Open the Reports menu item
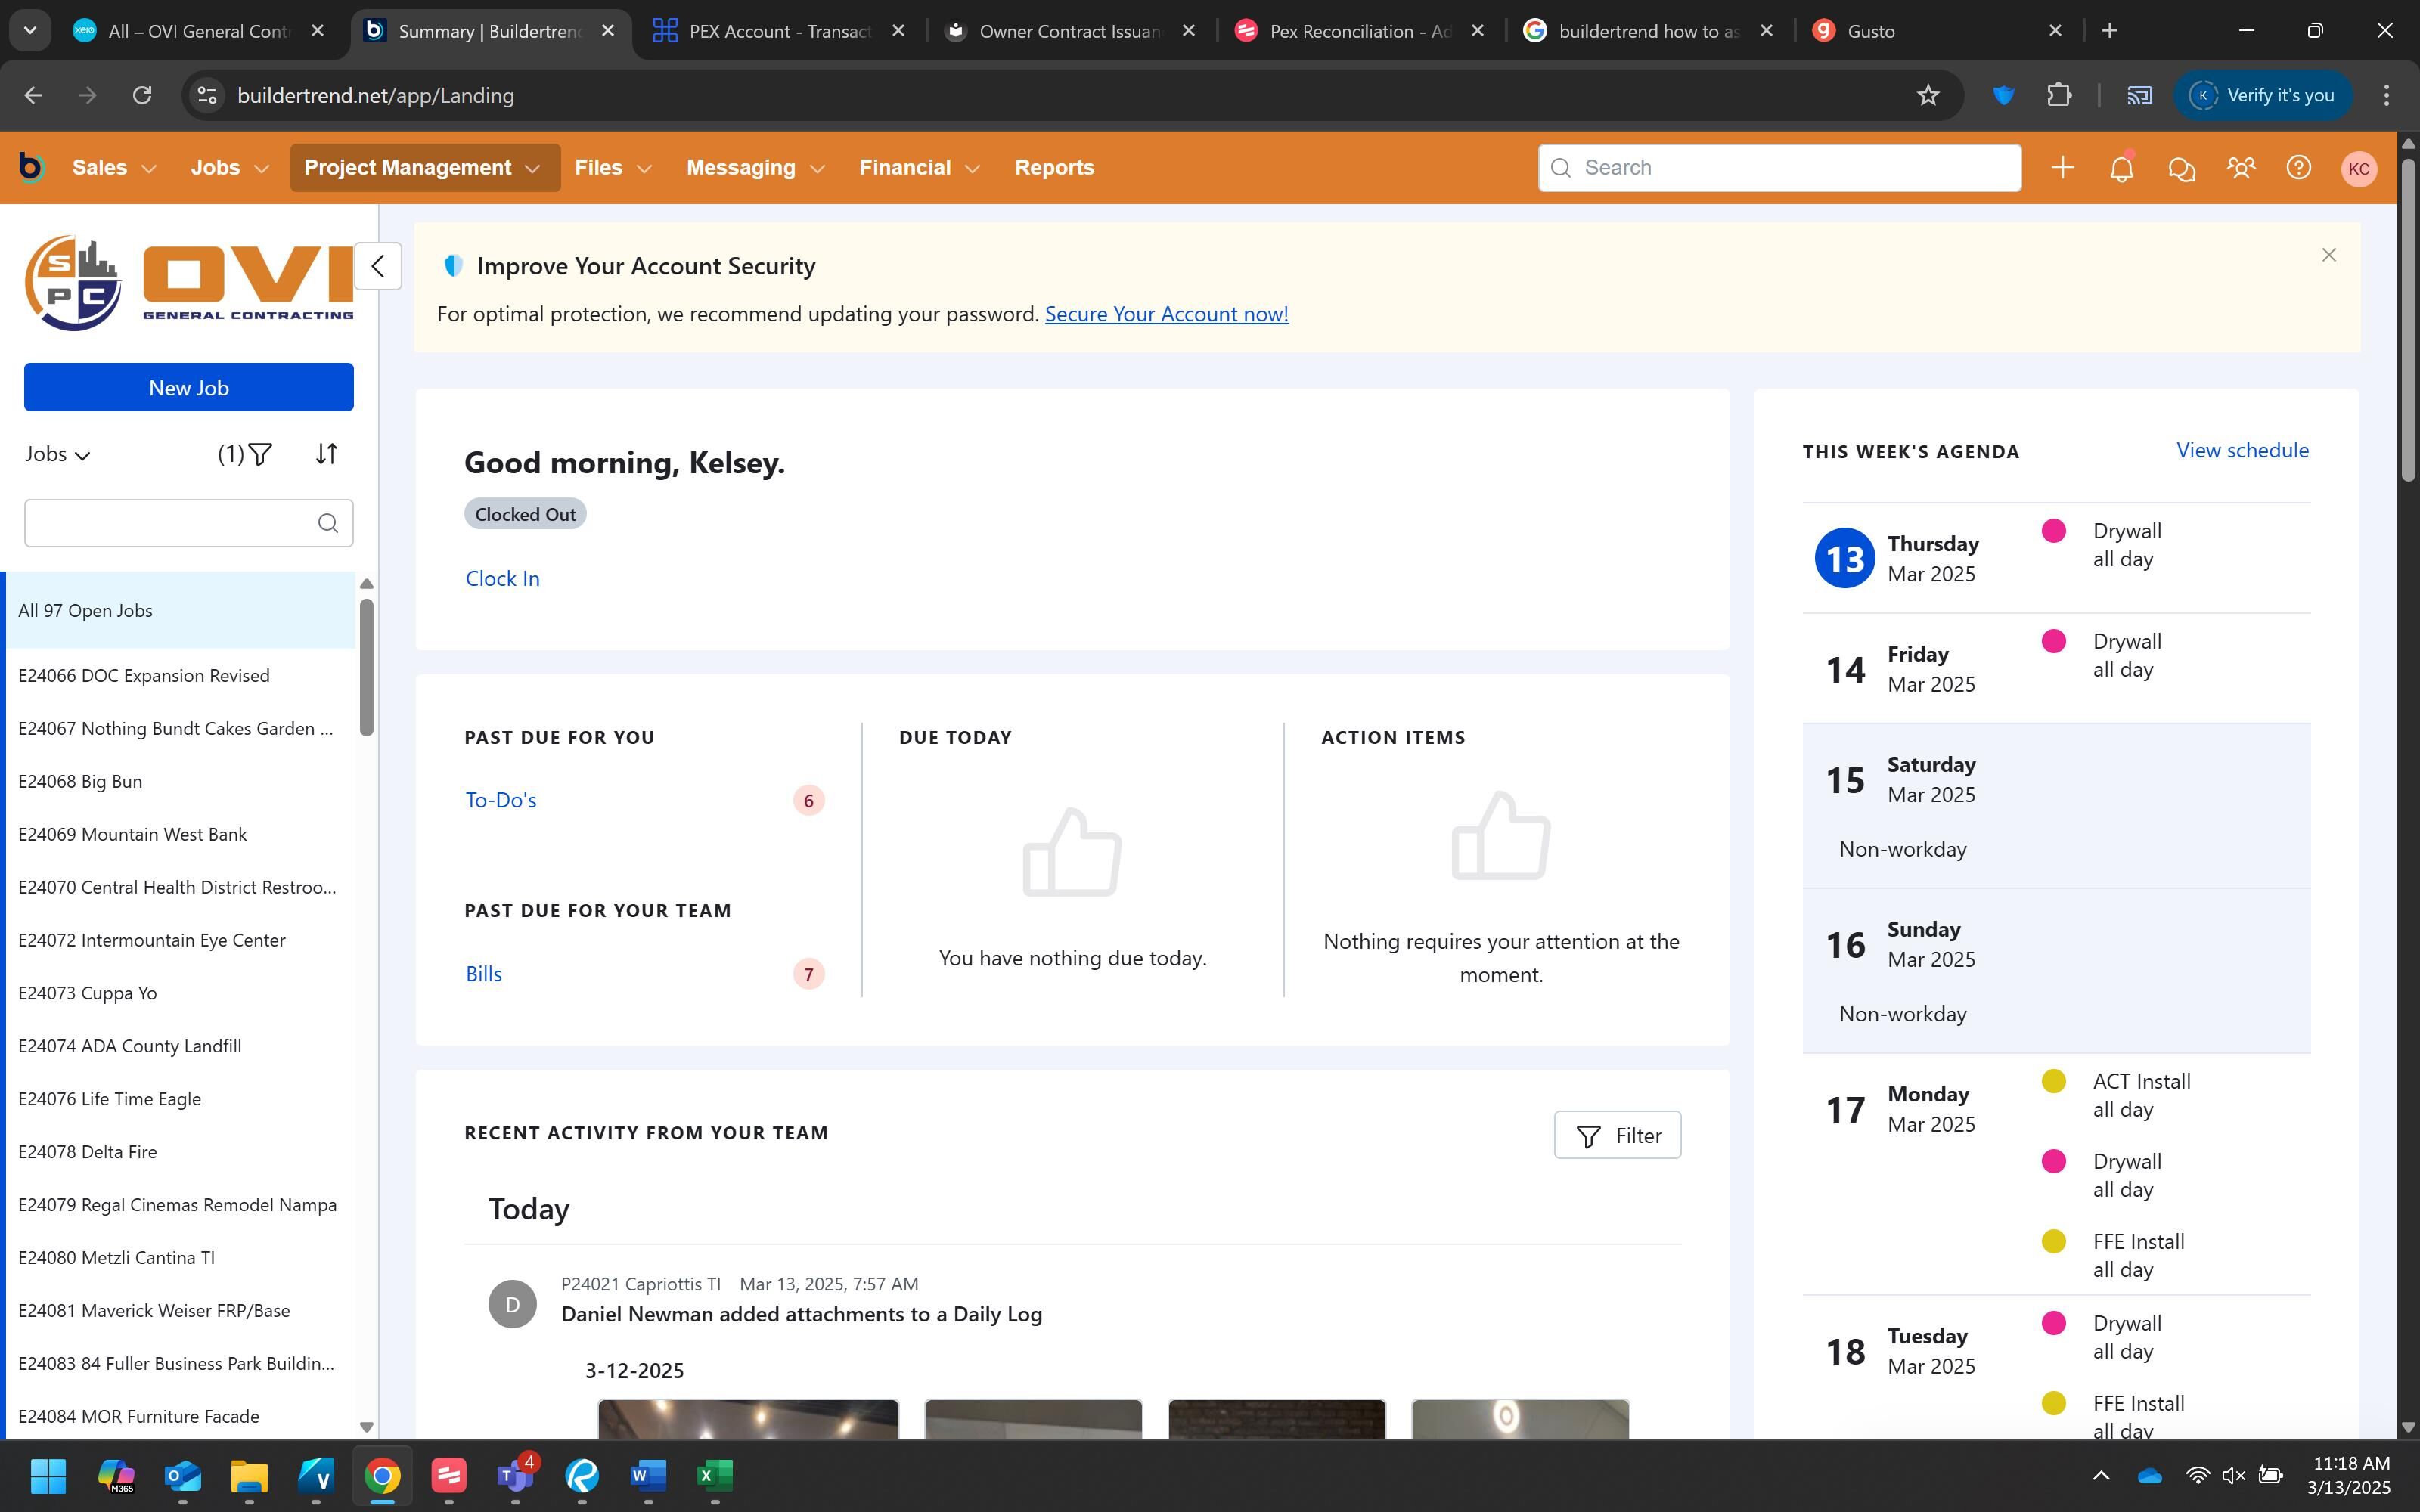Viewport: 2420px width, 1512px height. click(x=1053, y=168)
